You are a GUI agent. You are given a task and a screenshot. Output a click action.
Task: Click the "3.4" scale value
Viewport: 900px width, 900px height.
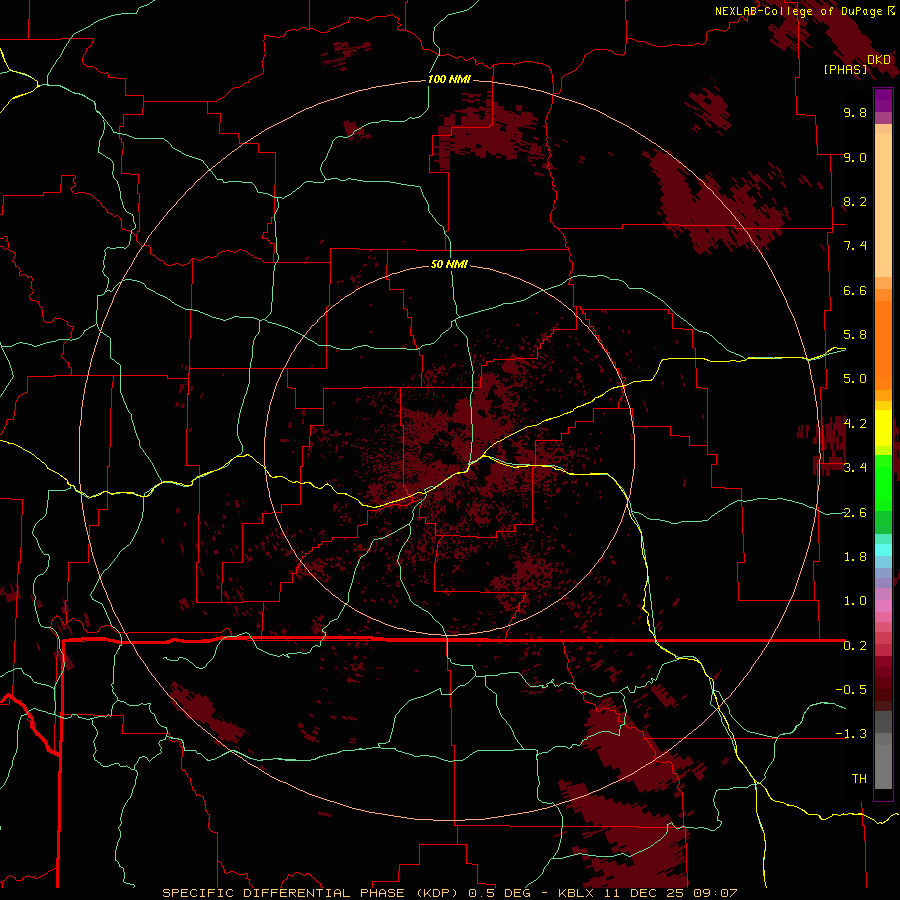click(x=855, y=468)
